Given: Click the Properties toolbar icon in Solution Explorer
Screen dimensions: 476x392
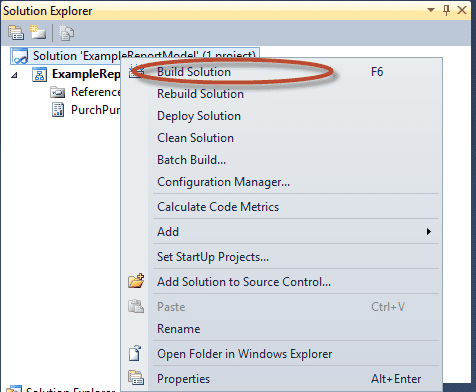Looking at the screenshot, I should (16, 33).
